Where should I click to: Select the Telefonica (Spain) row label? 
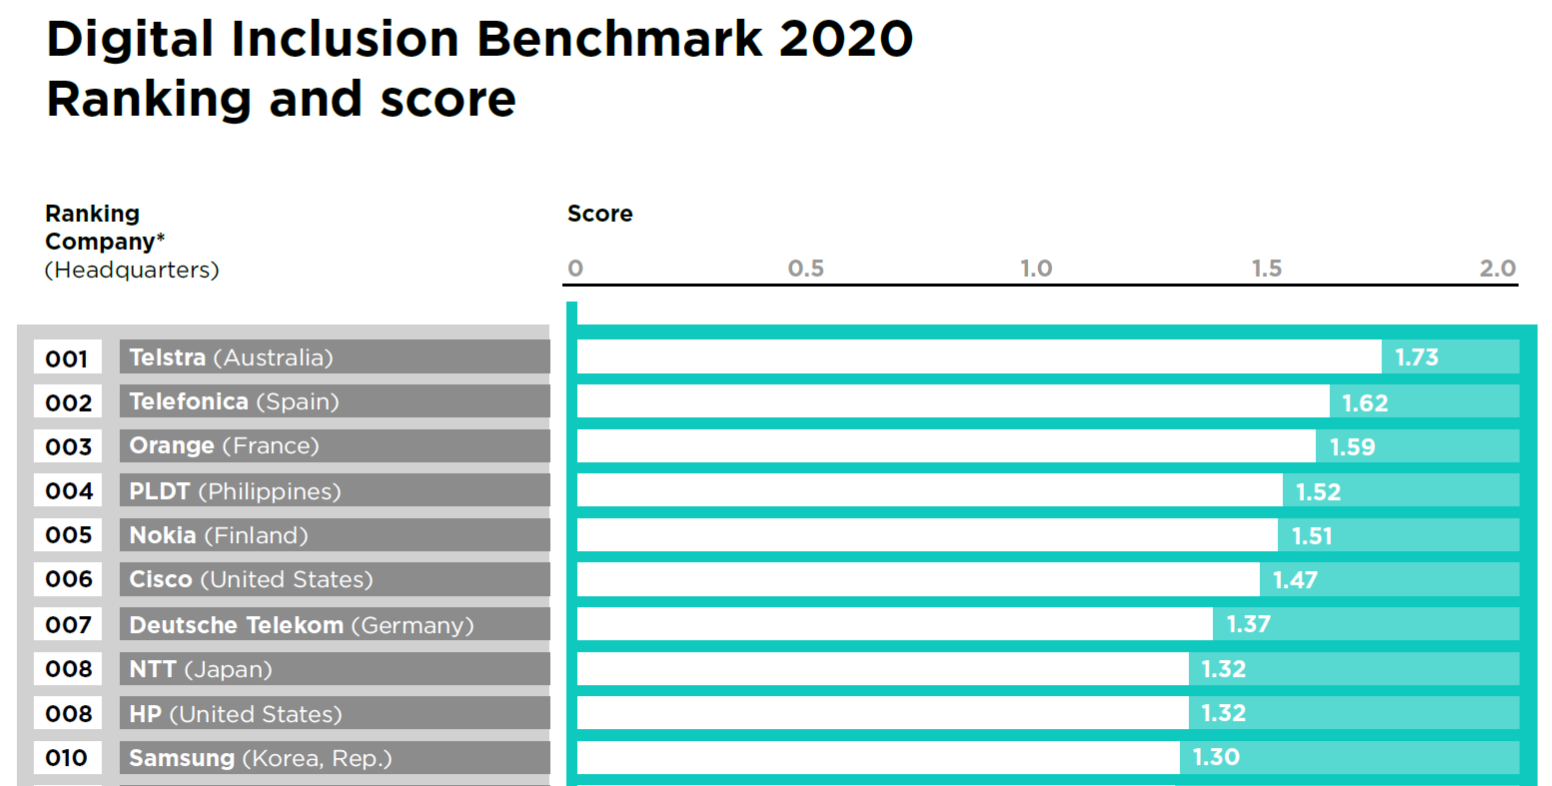coord(234,402)
